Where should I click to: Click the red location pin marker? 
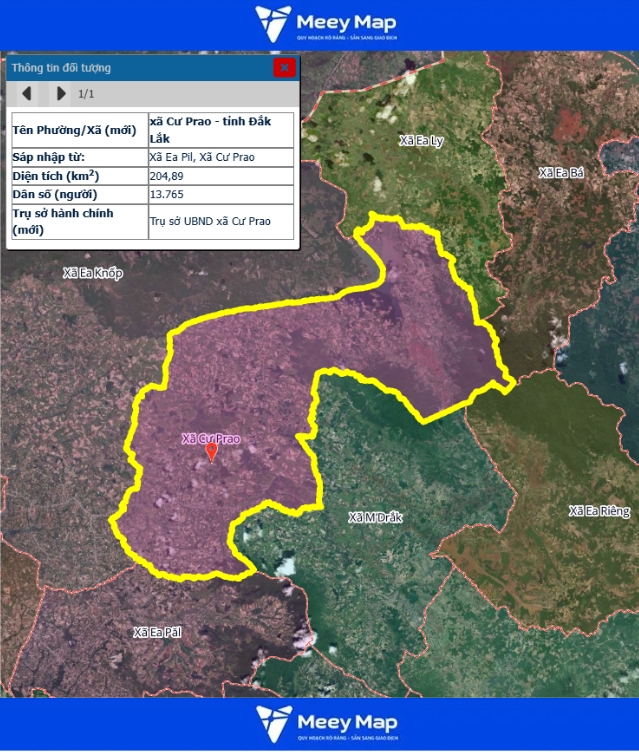point(211,453)
